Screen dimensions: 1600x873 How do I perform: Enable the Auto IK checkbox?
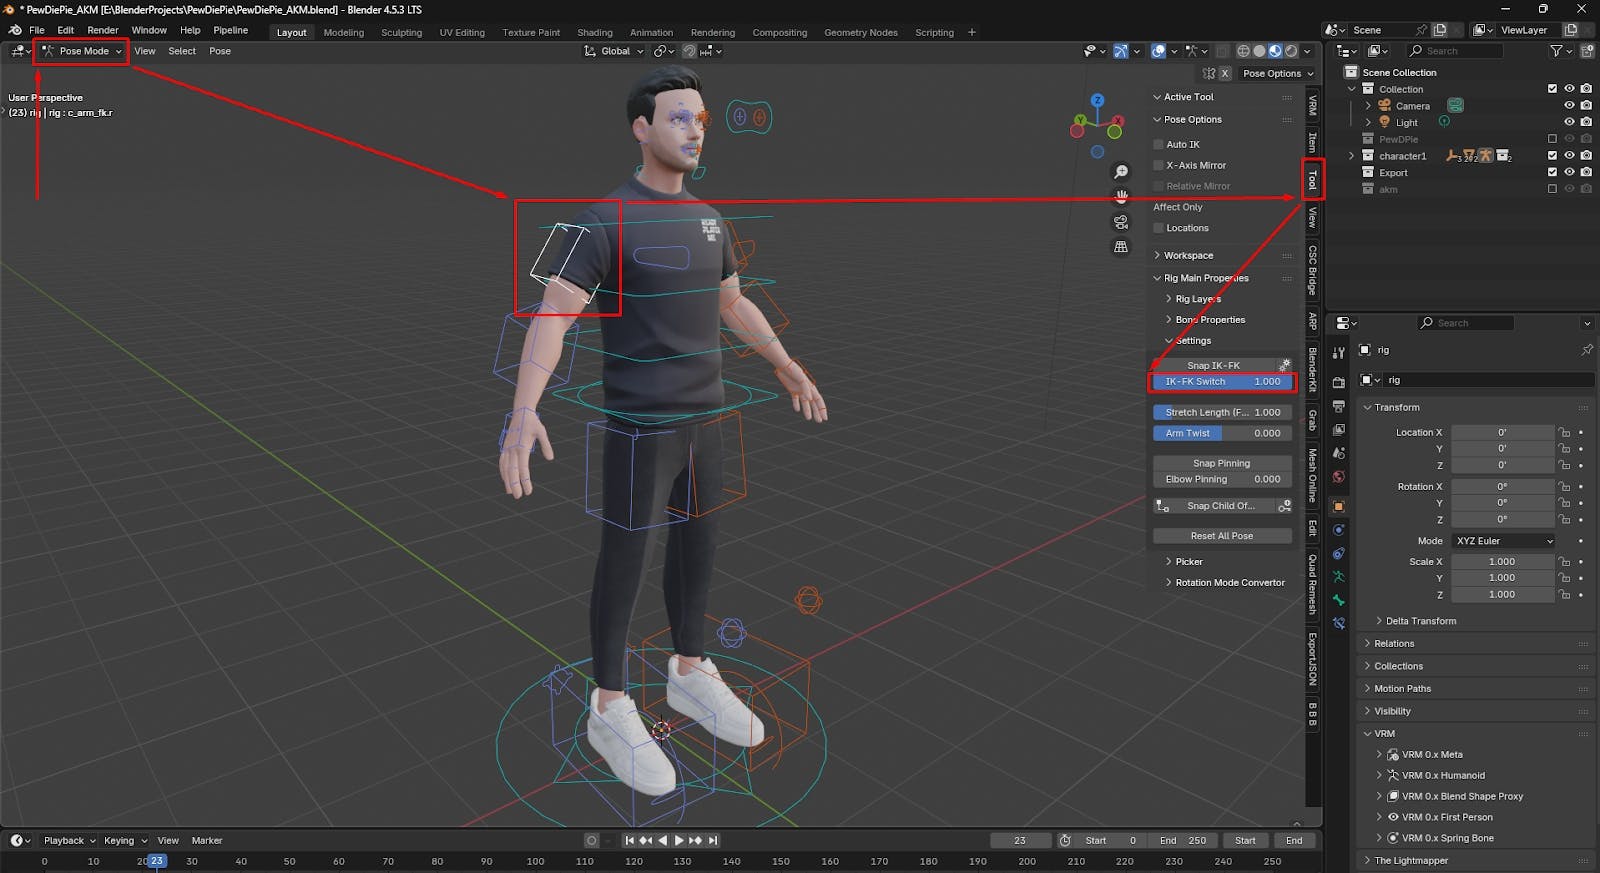click(1159, 144)
